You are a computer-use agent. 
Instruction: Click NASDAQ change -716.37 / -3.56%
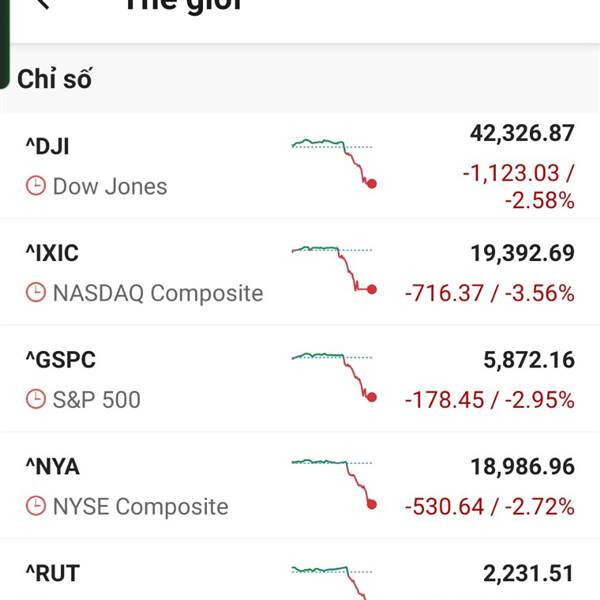click(x=489, y=294)
